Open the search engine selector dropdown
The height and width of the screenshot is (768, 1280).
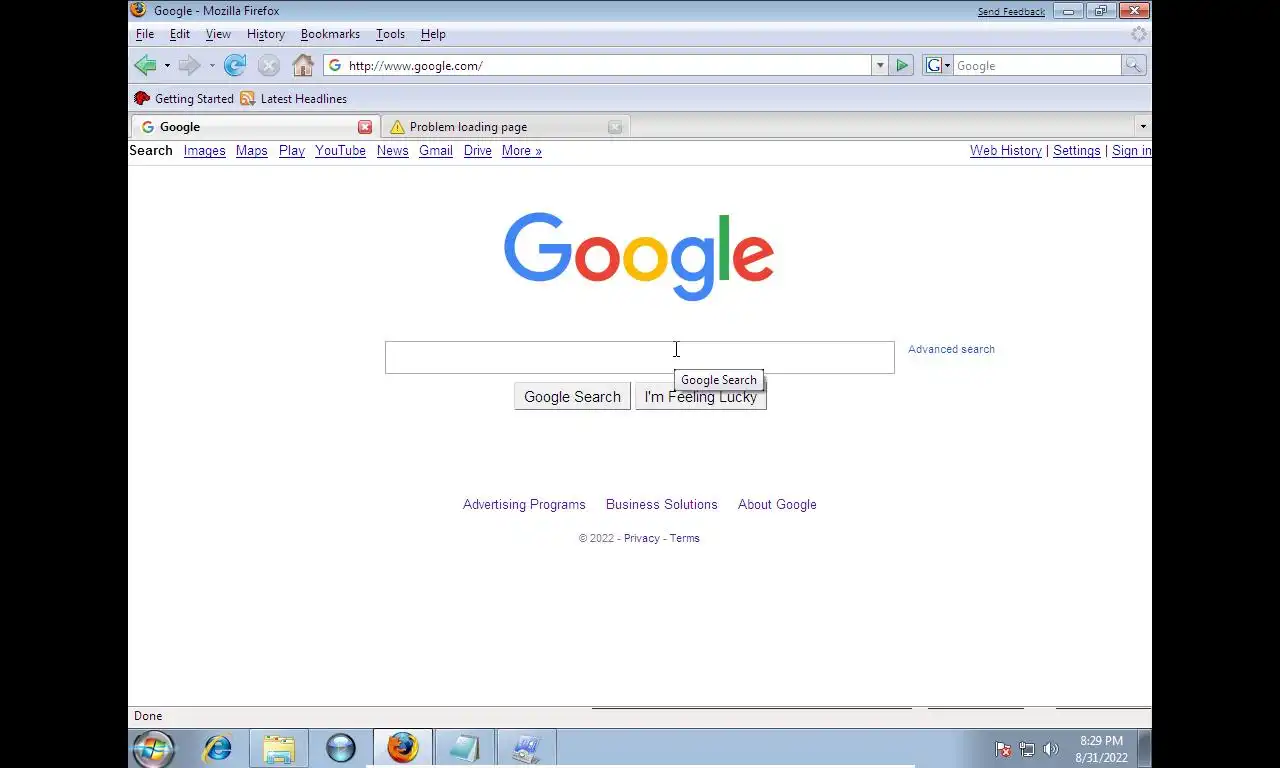tap(938, 66)
